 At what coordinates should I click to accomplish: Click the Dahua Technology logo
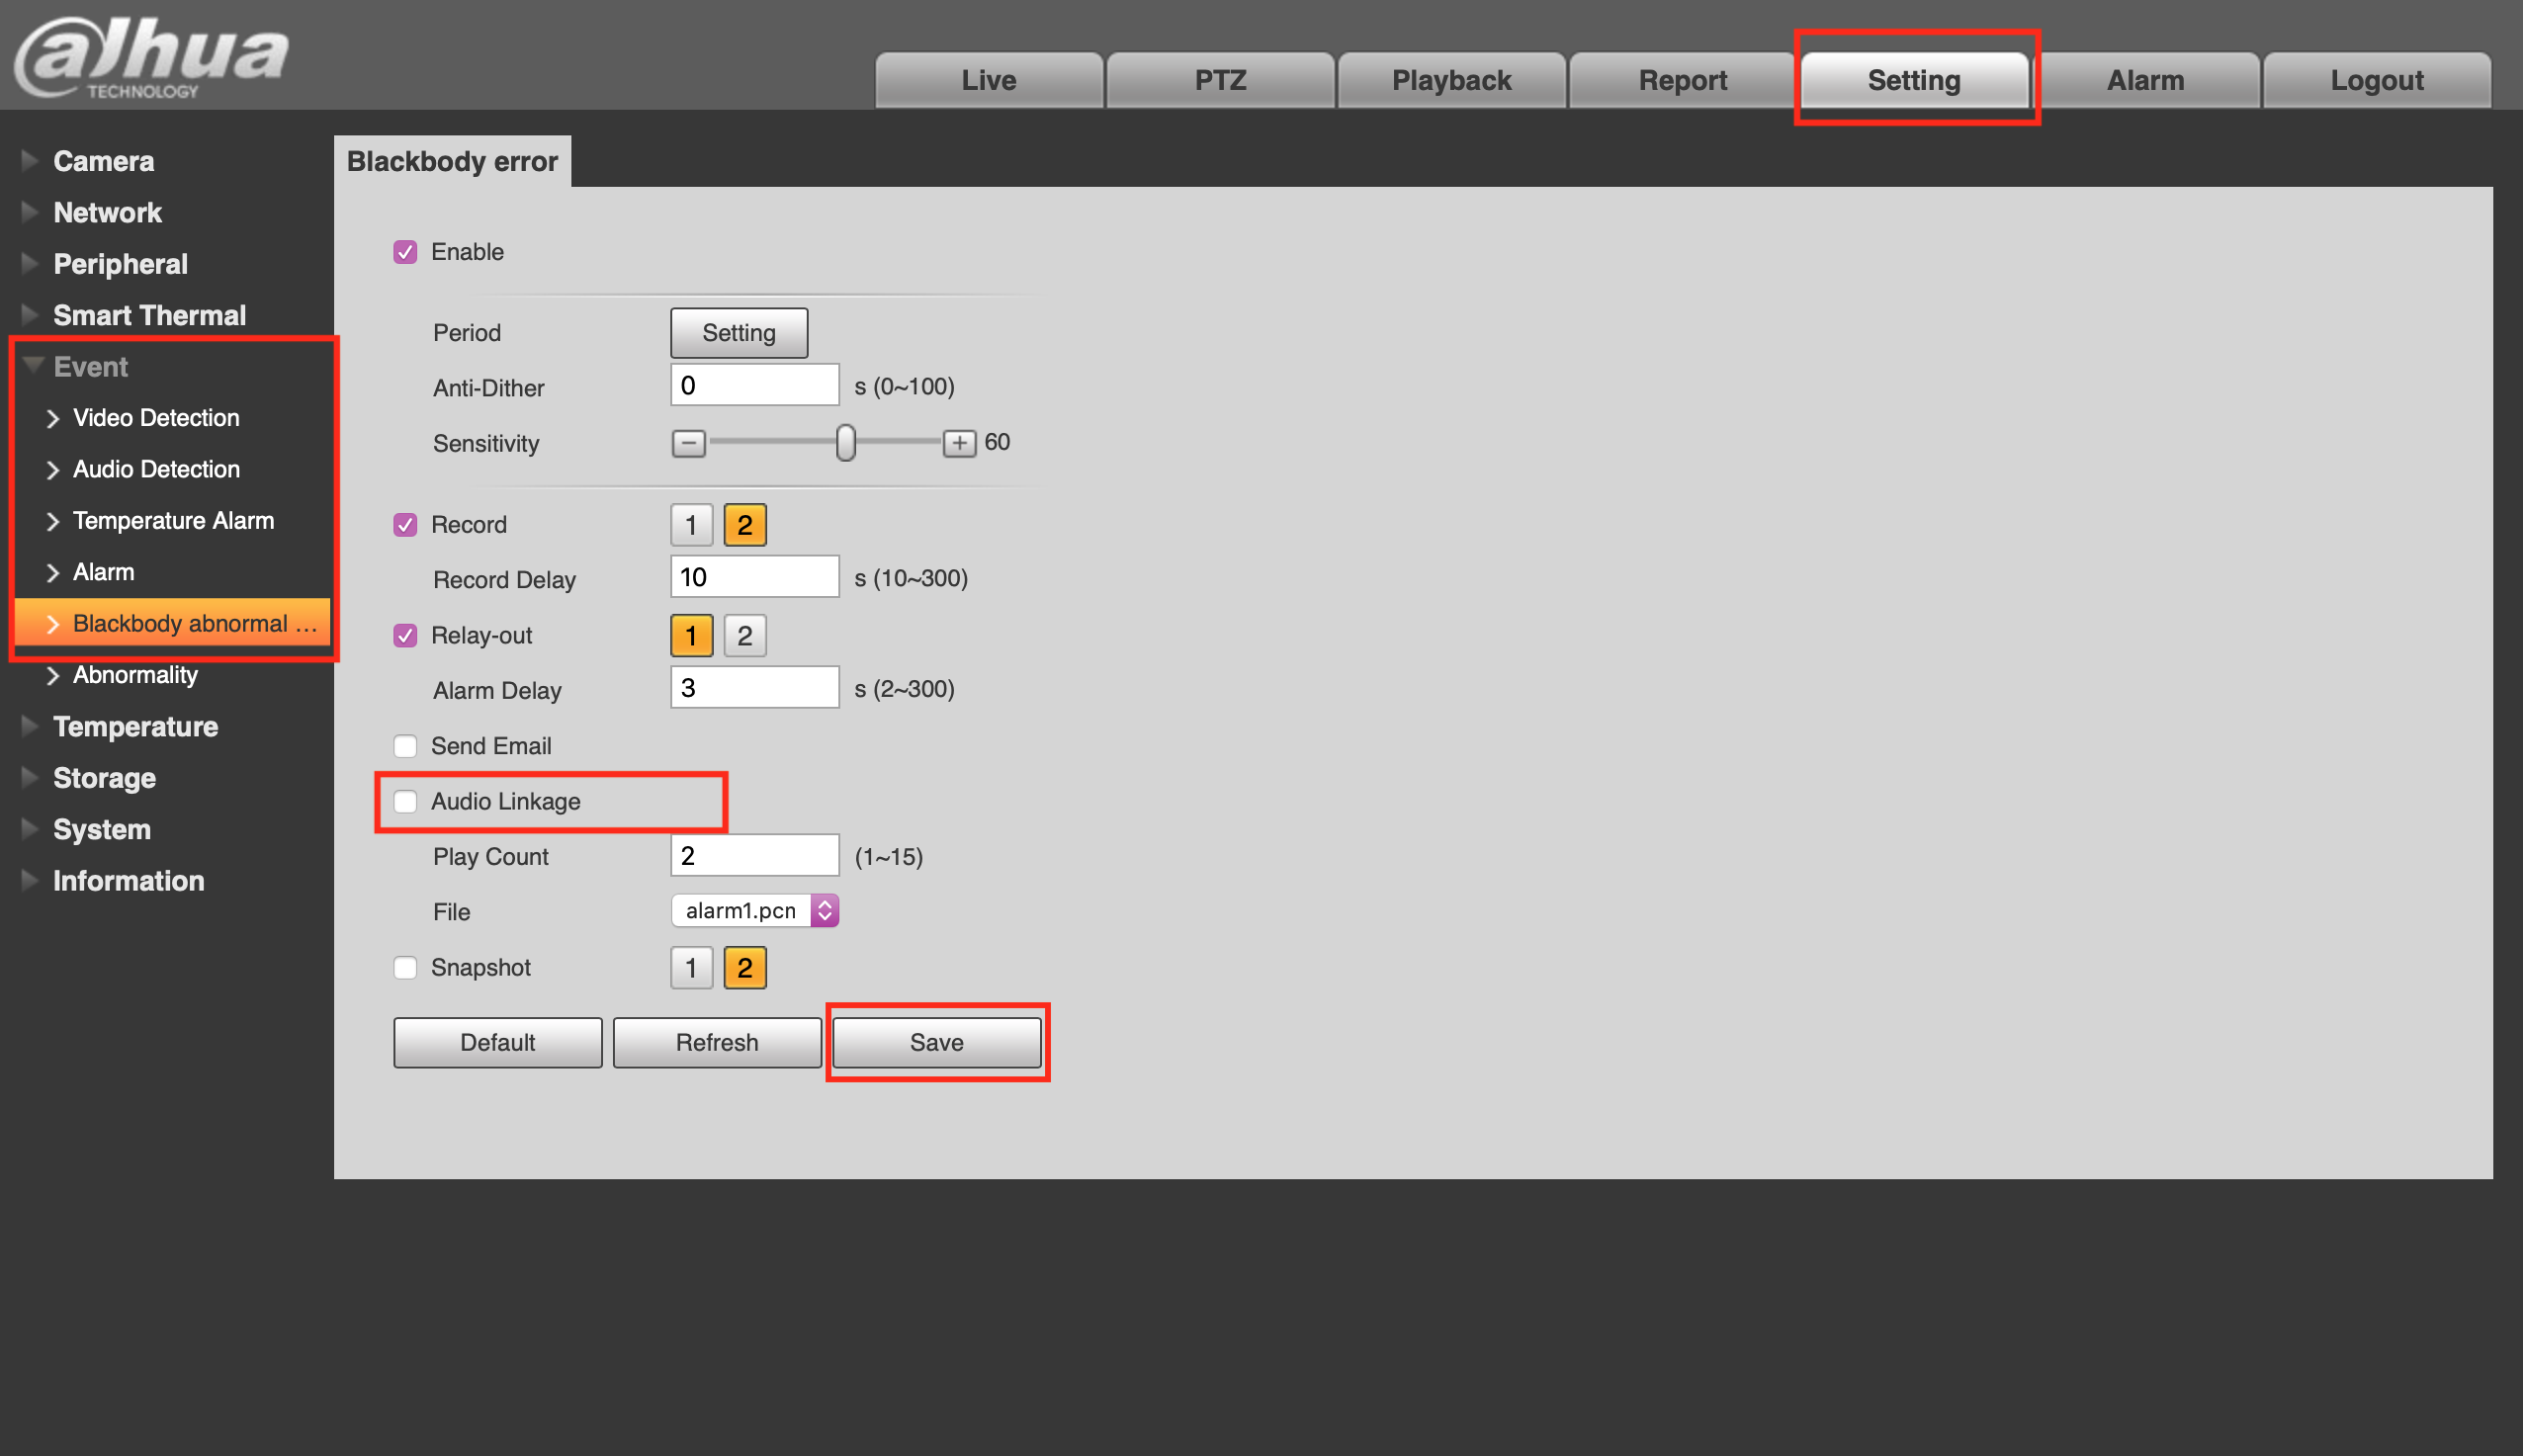point(152,57)
